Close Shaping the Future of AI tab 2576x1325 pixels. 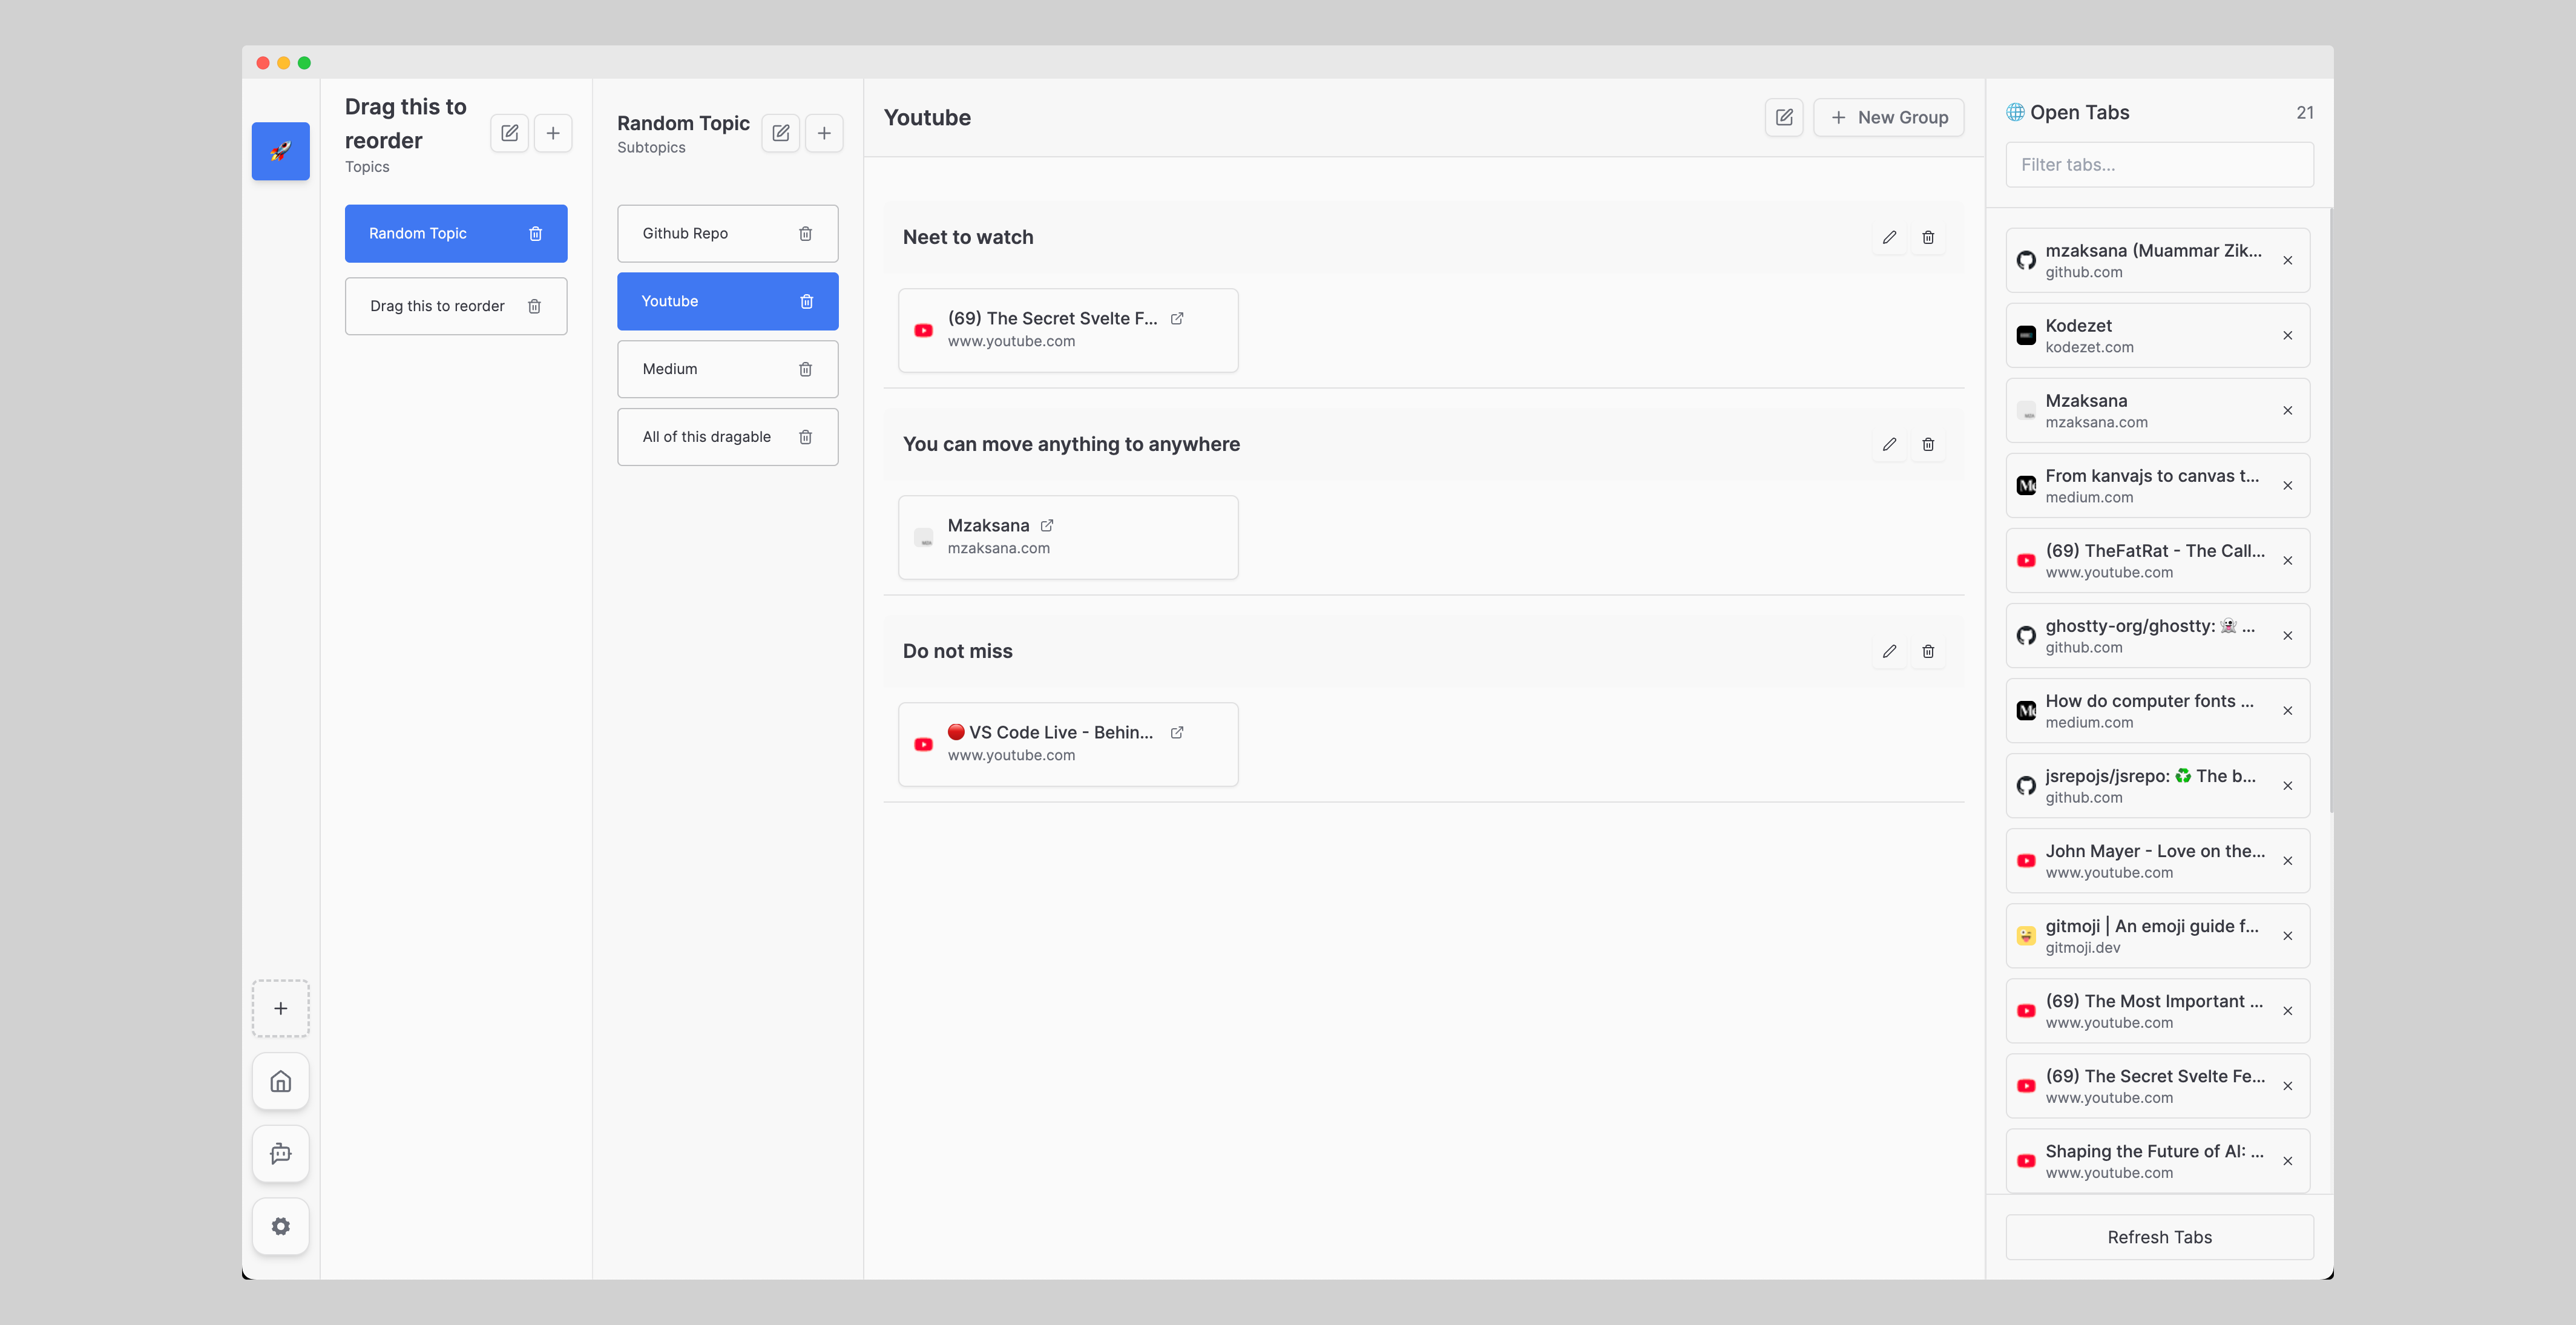pos(2287,1160)
